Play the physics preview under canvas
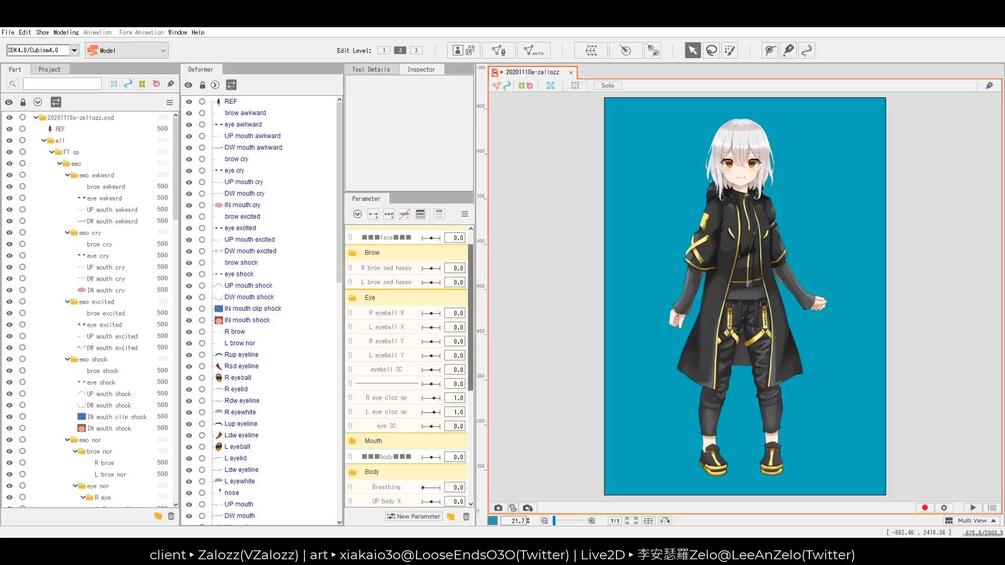 (x=973, y=507)
